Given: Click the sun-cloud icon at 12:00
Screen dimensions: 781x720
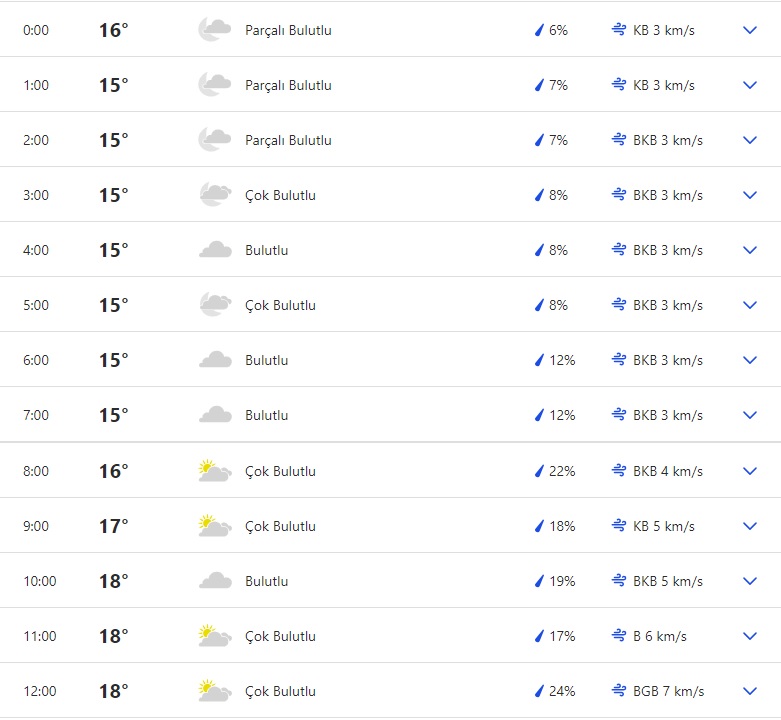Looking at the screenshot, I should [x=214, y=691].
